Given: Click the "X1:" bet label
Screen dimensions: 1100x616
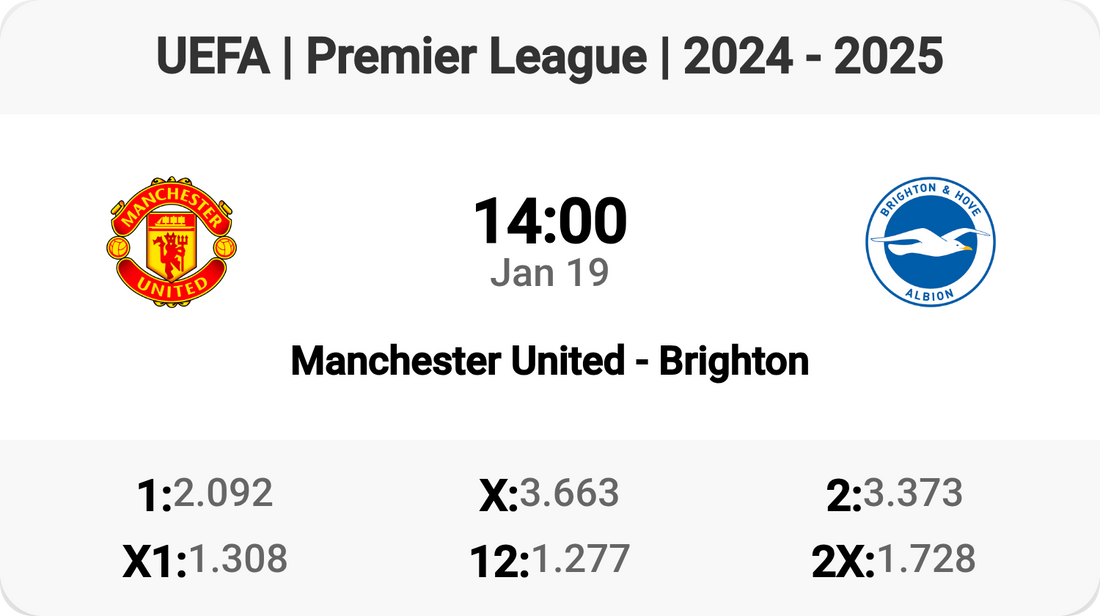Looking at the screenshot, I should [x=155, y=562].
